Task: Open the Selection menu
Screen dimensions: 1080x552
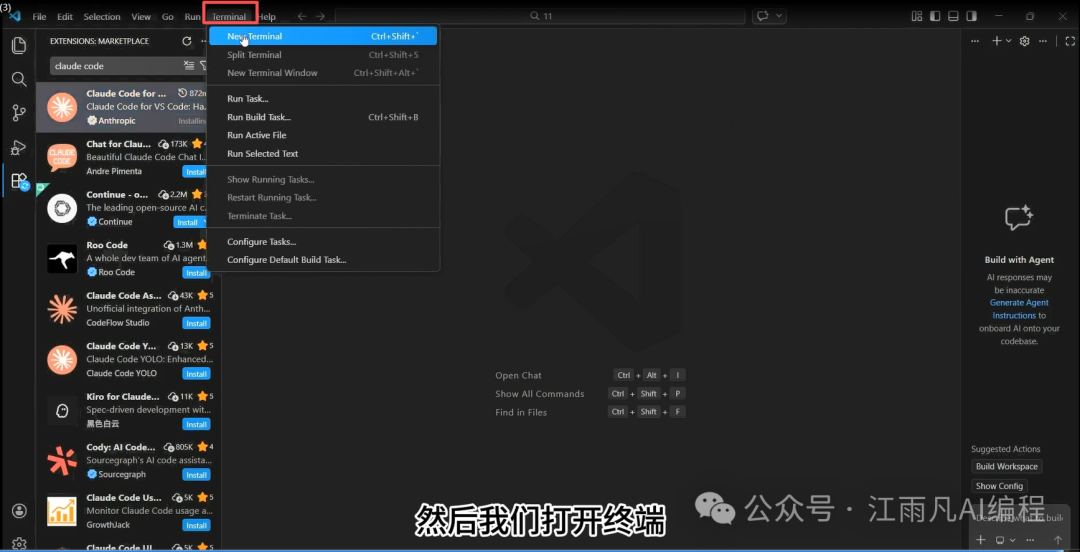Action: (x=102, y=17)
